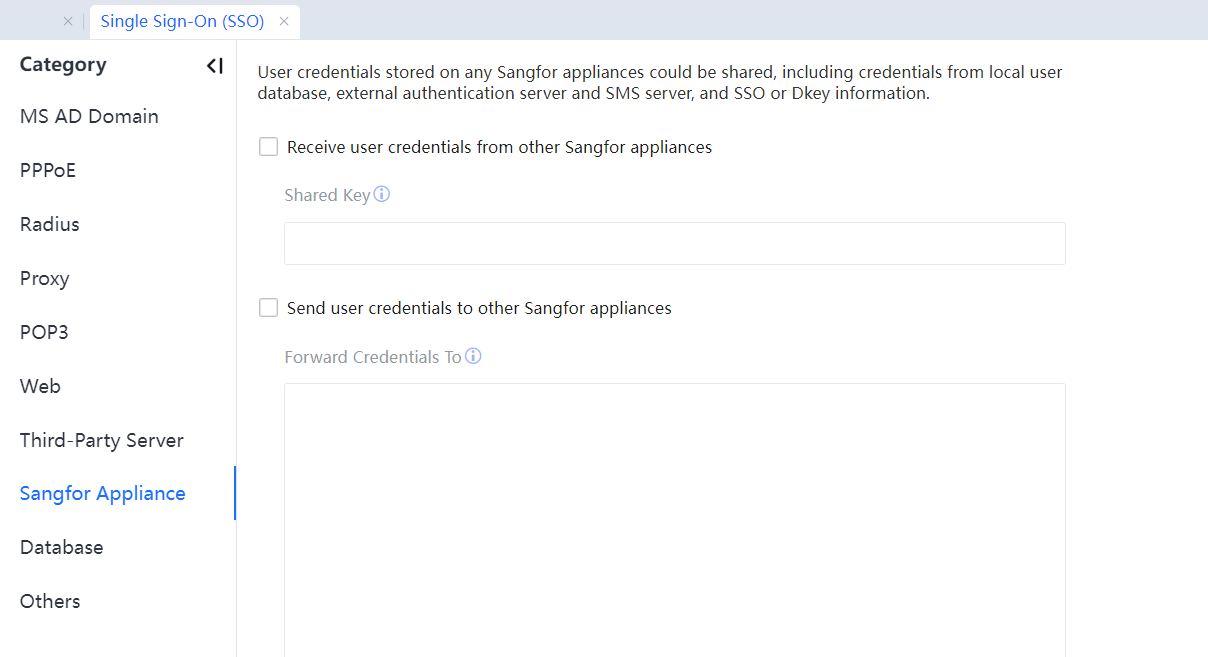Viewport: 1208px width, 657px height.
Task: Close the leftmost unnamed tab
Action: coord(68,21)
